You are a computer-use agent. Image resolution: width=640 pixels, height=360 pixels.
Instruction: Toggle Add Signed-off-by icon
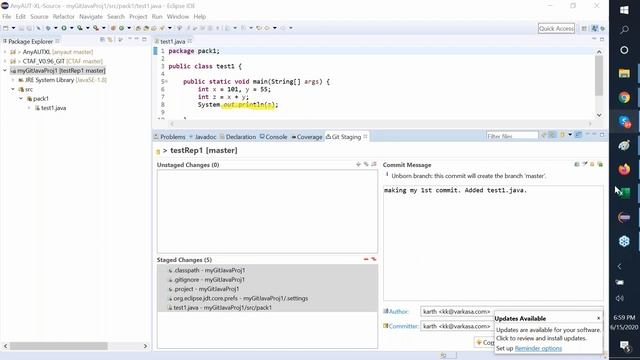point(584,164)
